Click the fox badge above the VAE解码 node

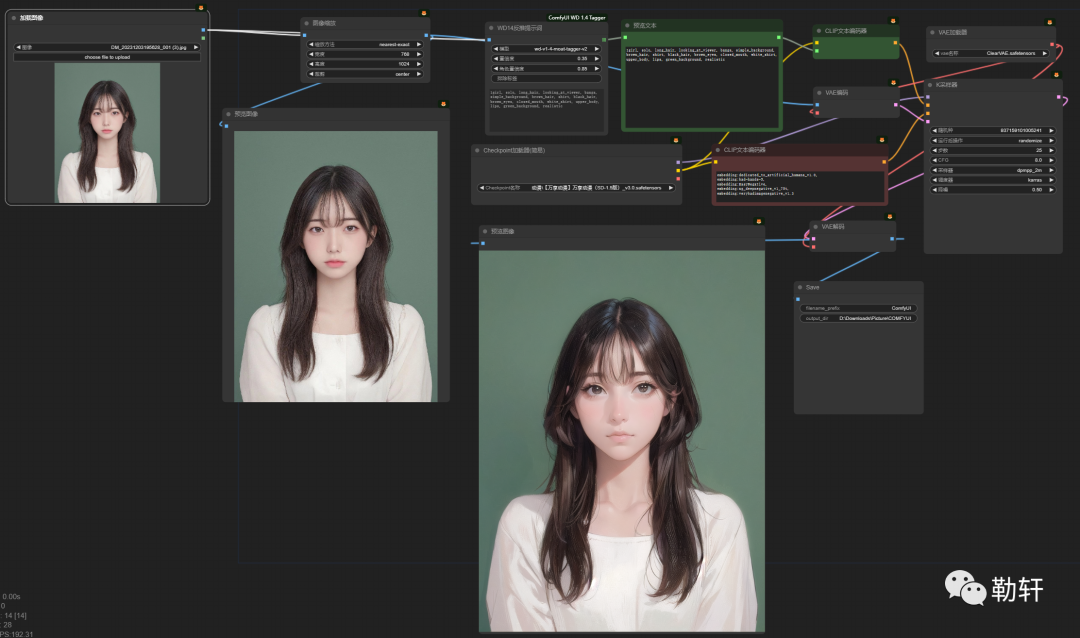tap(890, 217)
